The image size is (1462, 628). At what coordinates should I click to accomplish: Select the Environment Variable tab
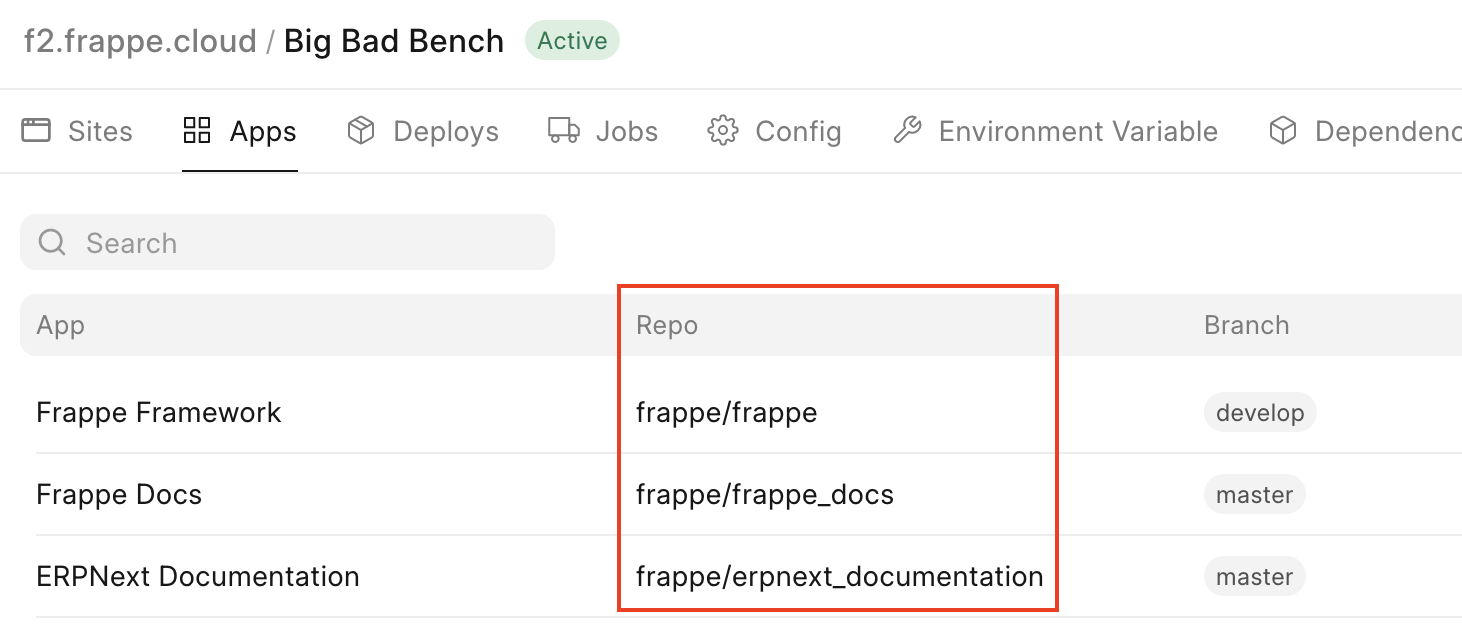click(x=1077, y=131)
